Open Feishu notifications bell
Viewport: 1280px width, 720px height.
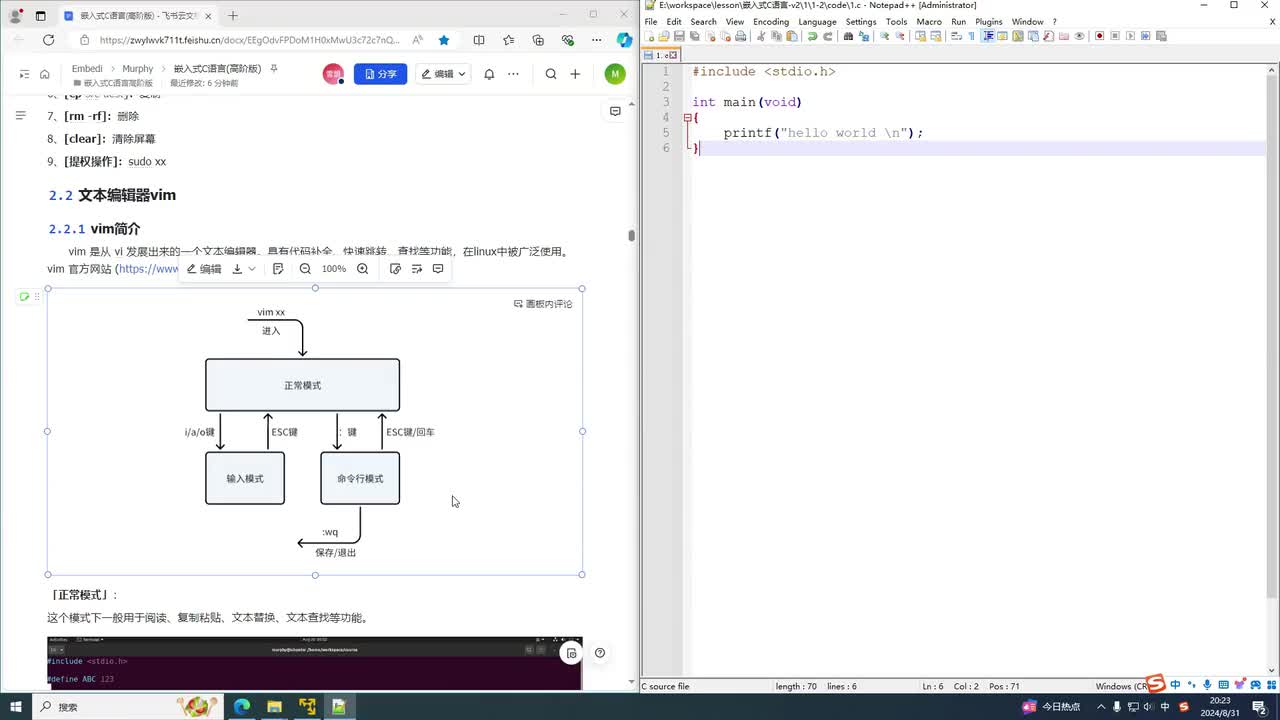coord(489,74)
